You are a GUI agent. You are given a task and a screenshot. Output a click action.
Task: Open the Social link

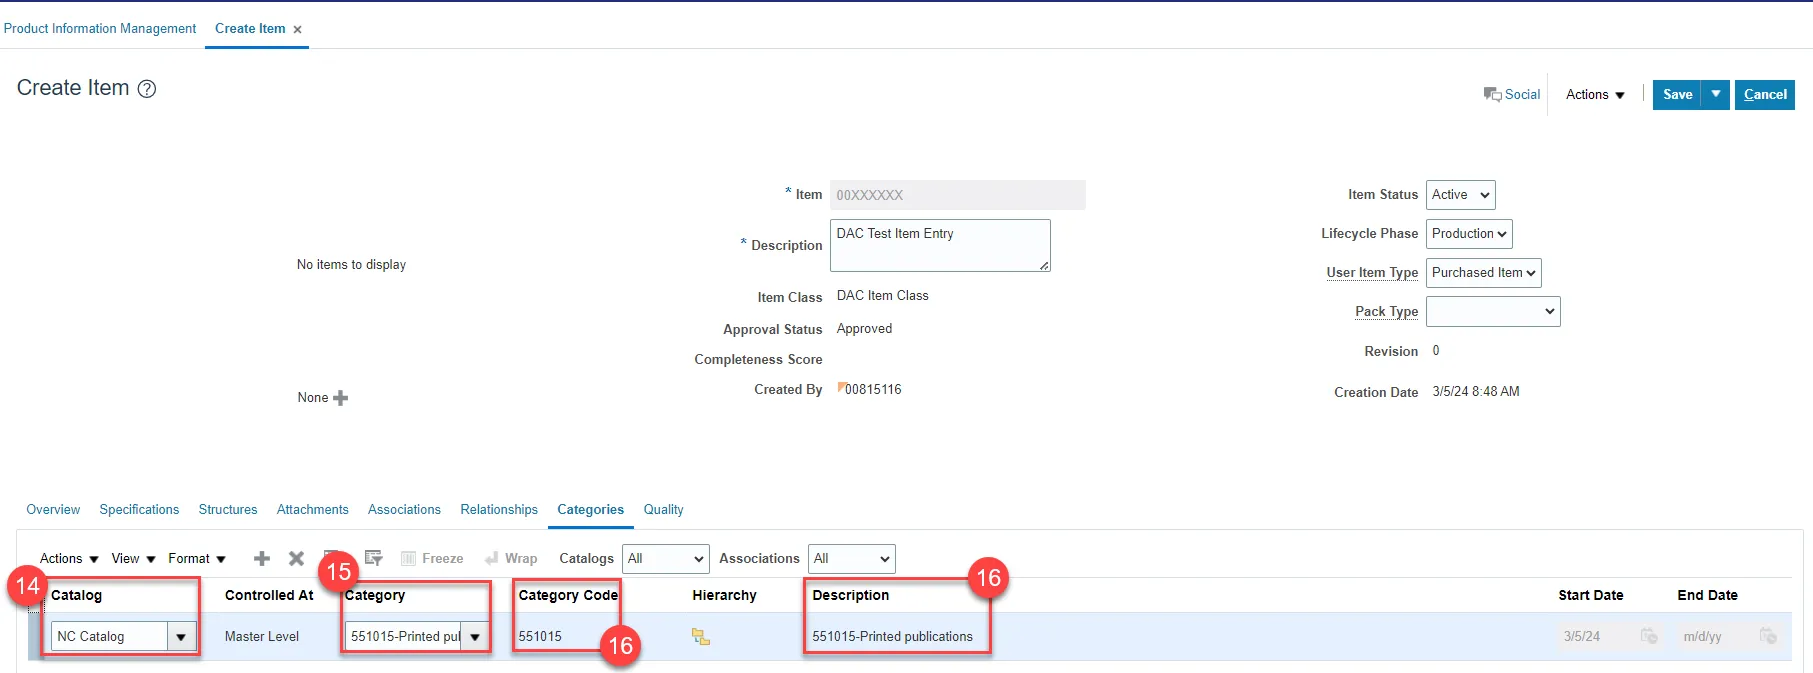[x=1512, y=95]
